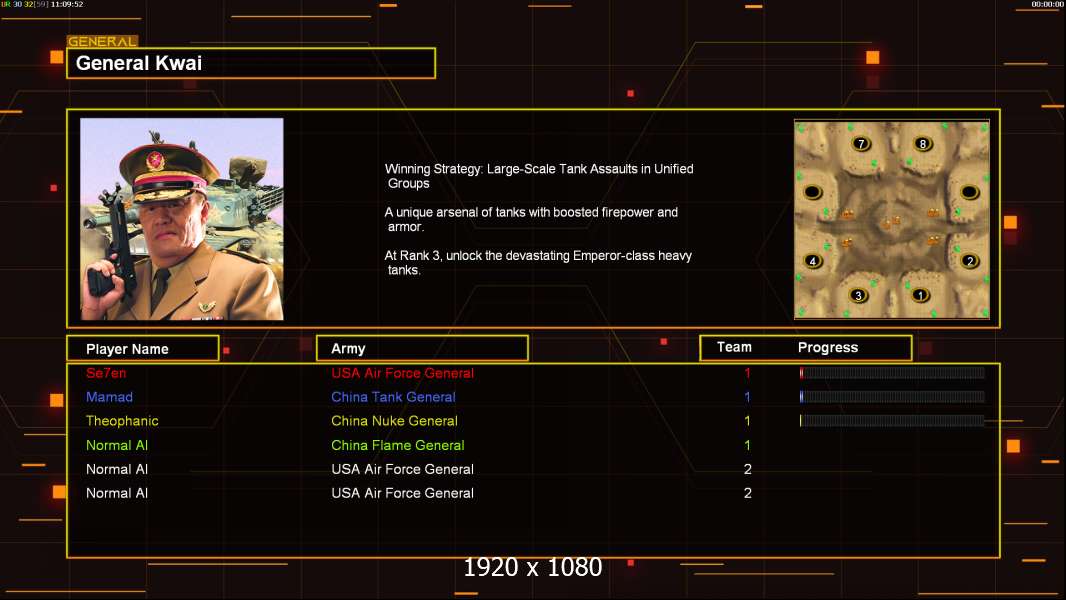
Task: Click start position 7 on the map
Action: tap(861, 143)
